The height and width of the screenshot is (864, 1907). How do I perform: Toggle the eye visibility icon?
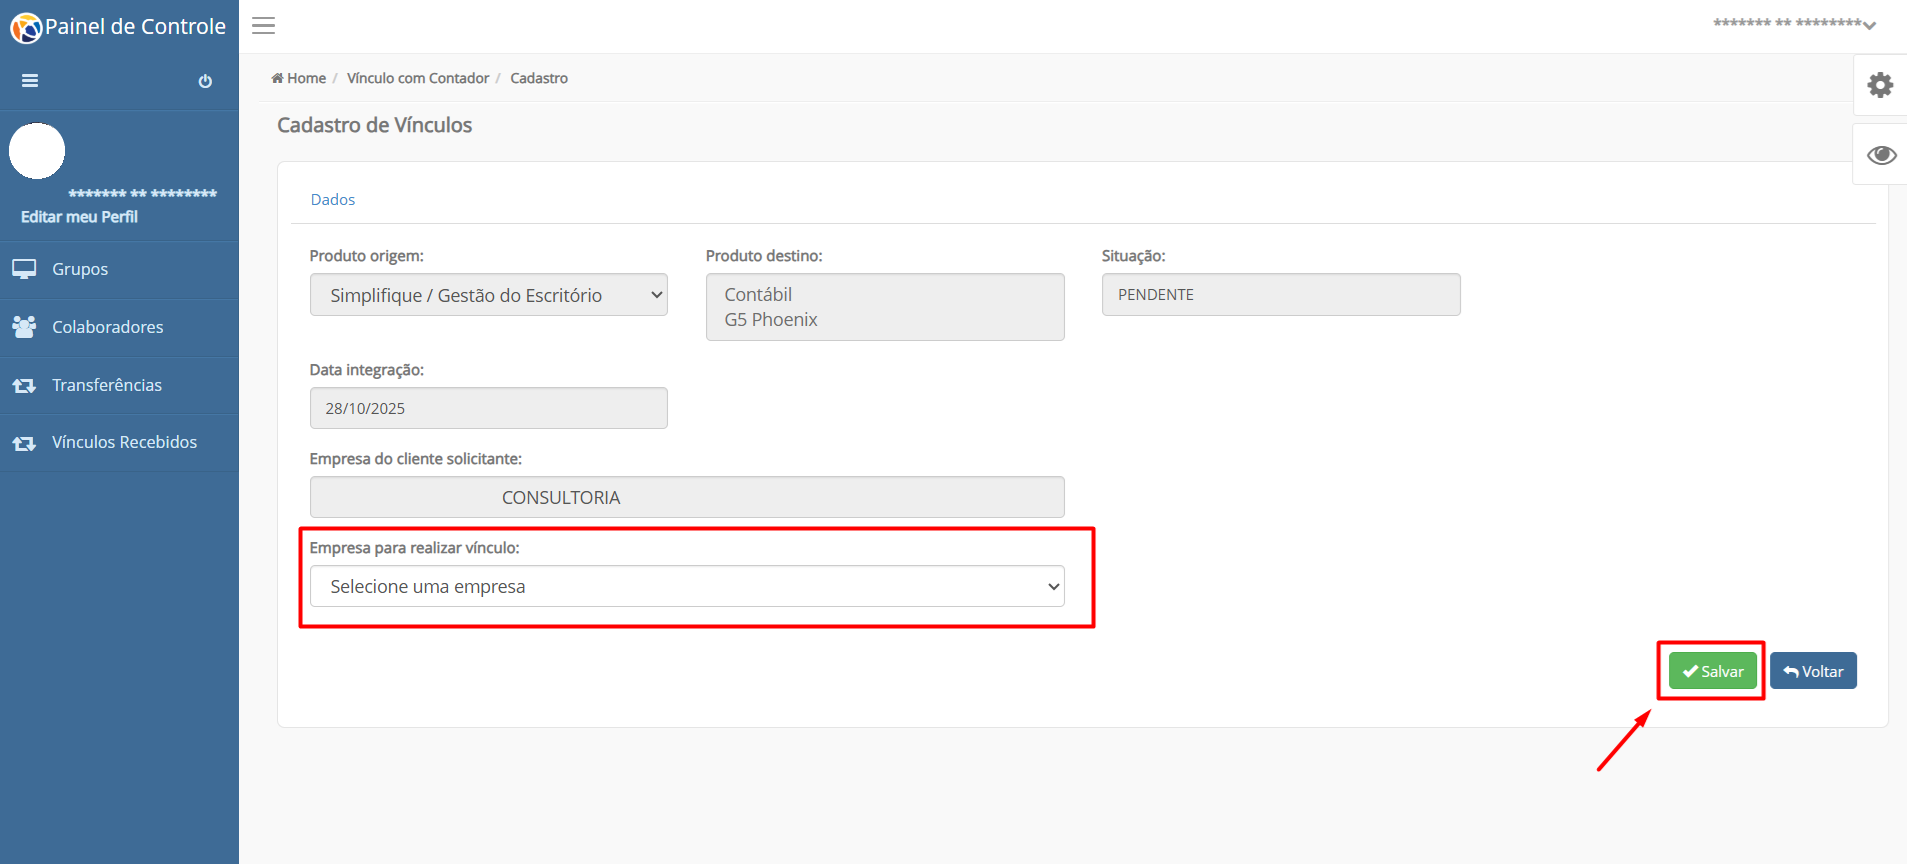point(1880,155)
